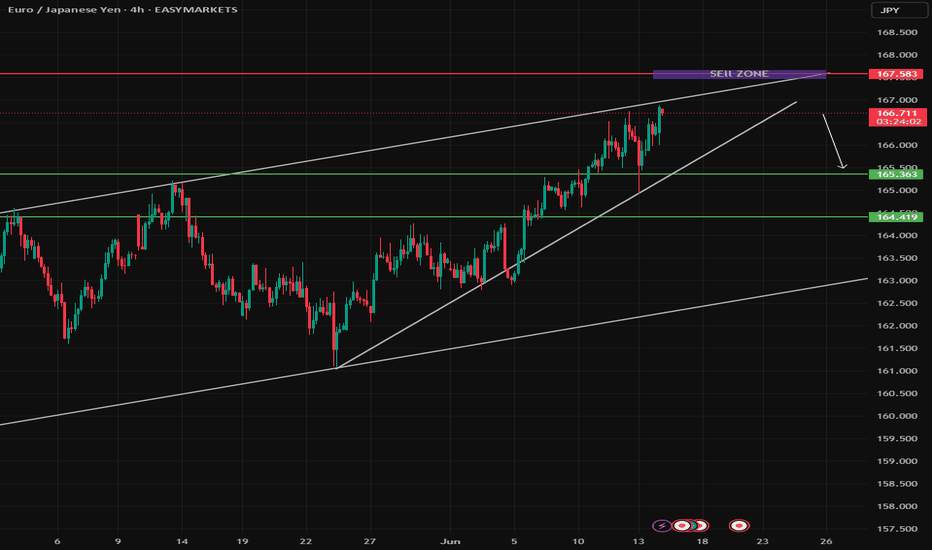Click date label 23 on time axis
932x550 pixels.
point(762,542)
